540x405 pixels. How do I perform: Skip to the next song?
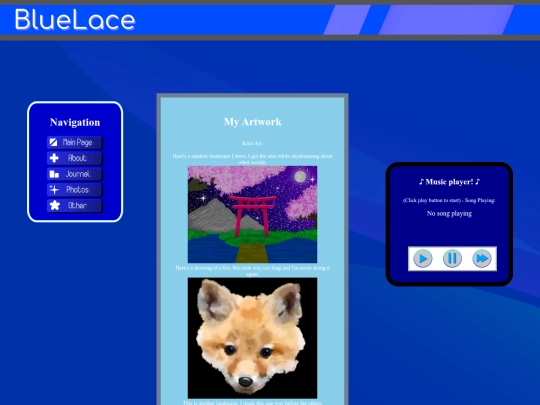(x=482, y=258)
